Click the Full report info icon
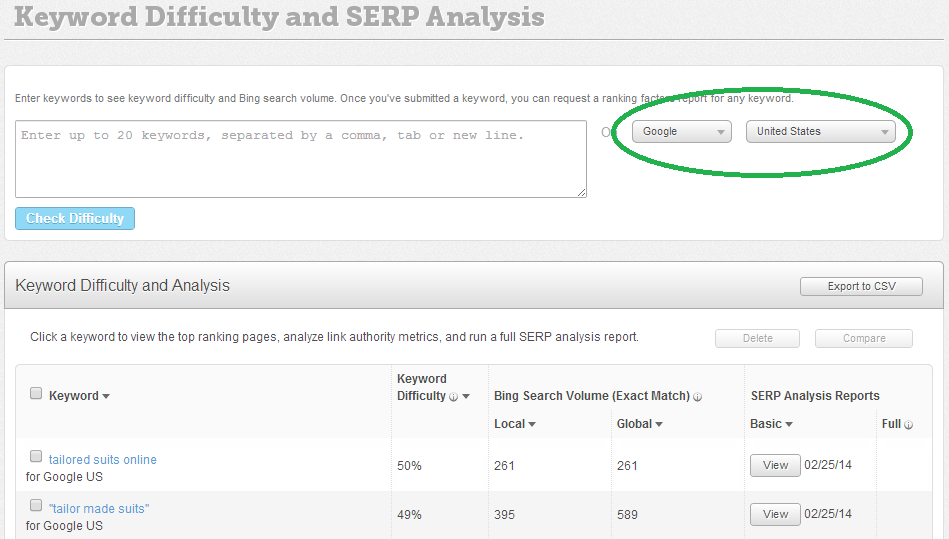 [909, 425]
